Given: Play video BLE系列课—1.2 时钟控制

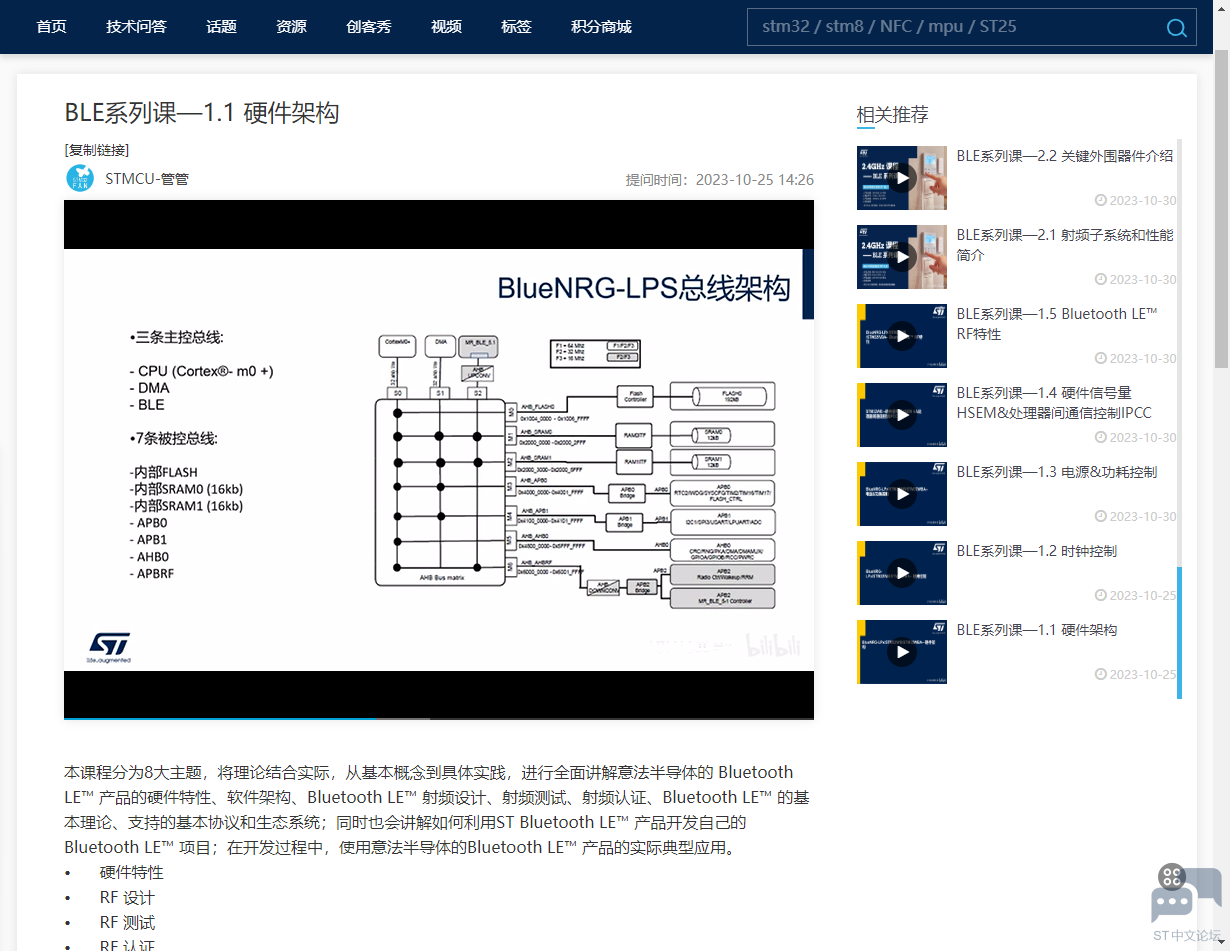Looking at the screenshot, I should [x=902, y=573].
